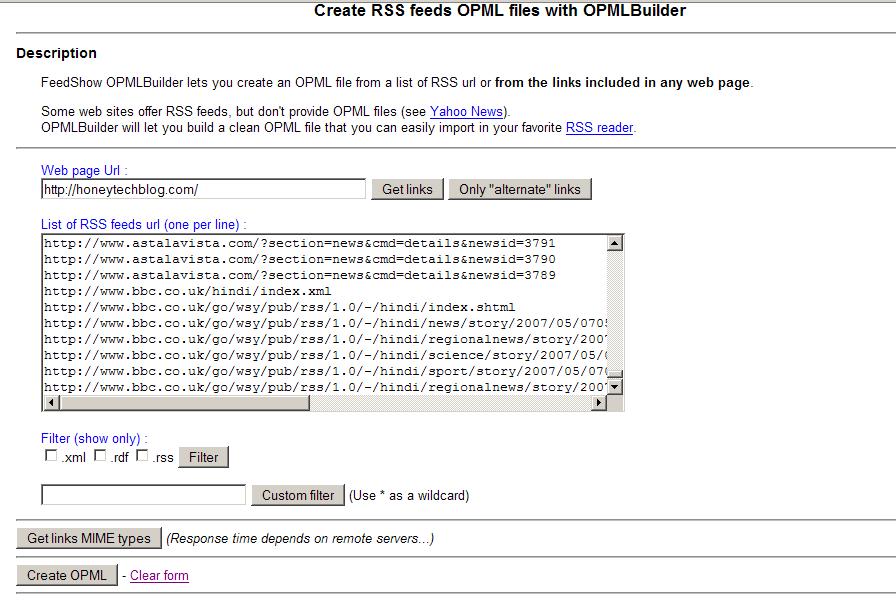
Task: Click the up arrow of feeds list scrollbar
Action: (x=614, y=243)
